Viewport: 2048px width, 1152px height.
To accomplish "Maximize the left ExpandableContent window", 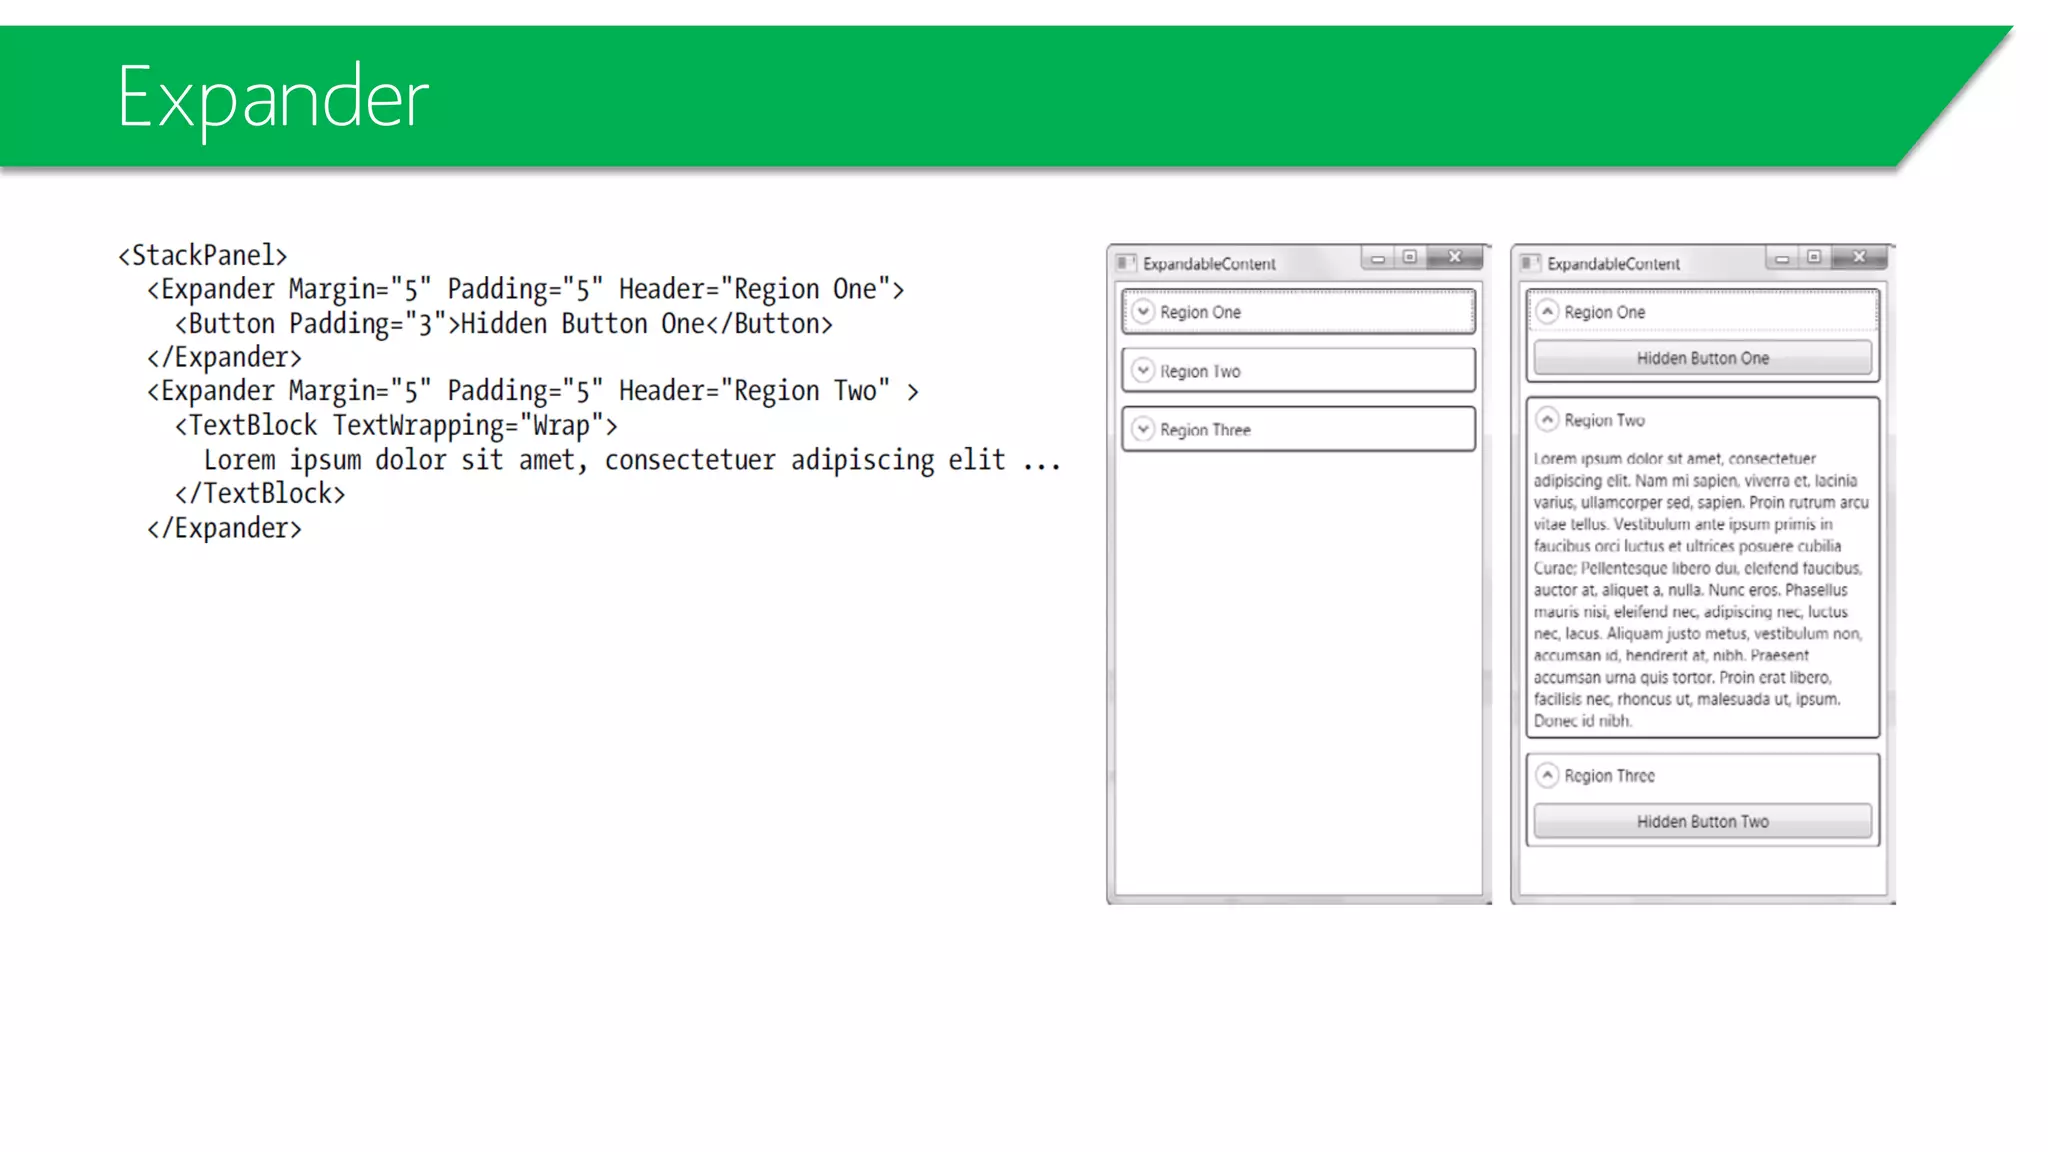I will pyautogui.click(x=1410, y=258).
